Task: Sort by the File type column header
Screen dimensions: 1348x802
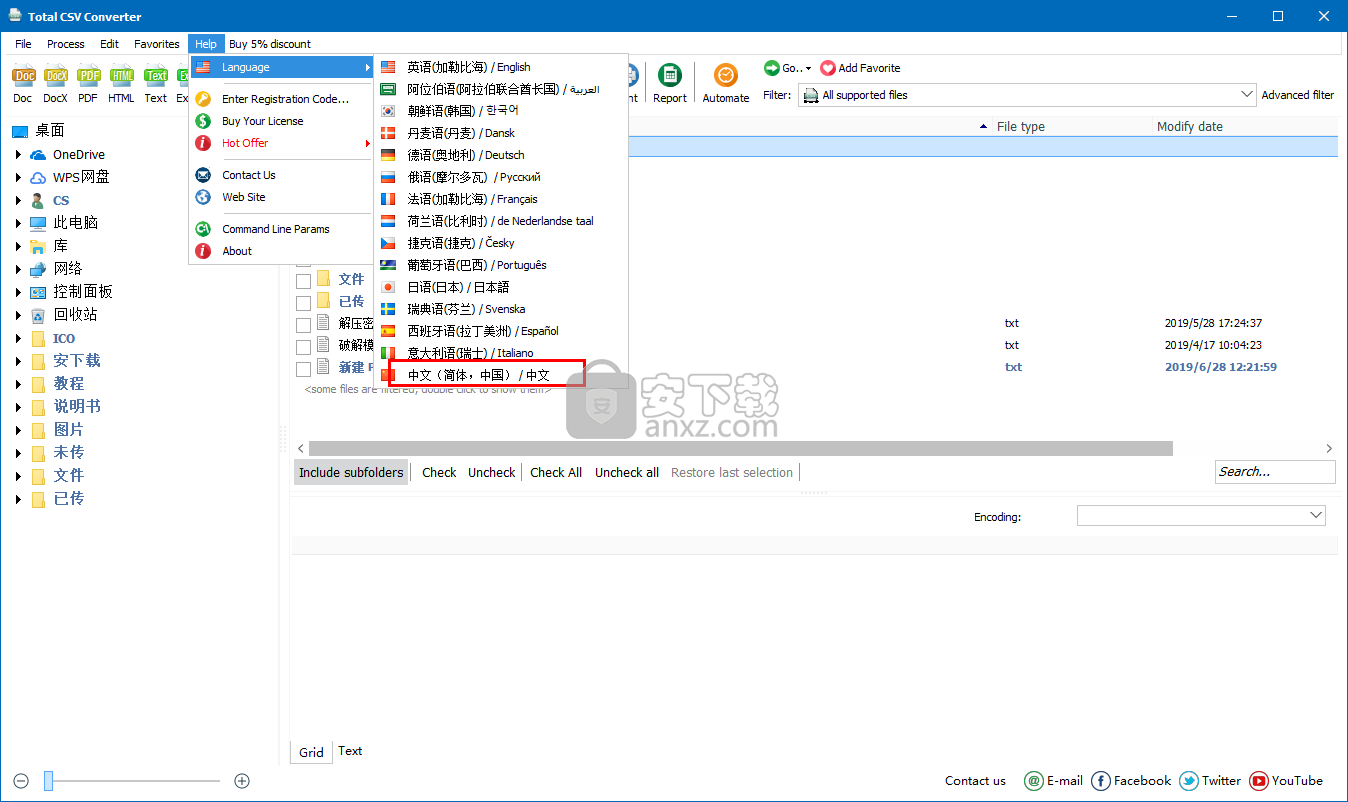Action: point(1020,126)
